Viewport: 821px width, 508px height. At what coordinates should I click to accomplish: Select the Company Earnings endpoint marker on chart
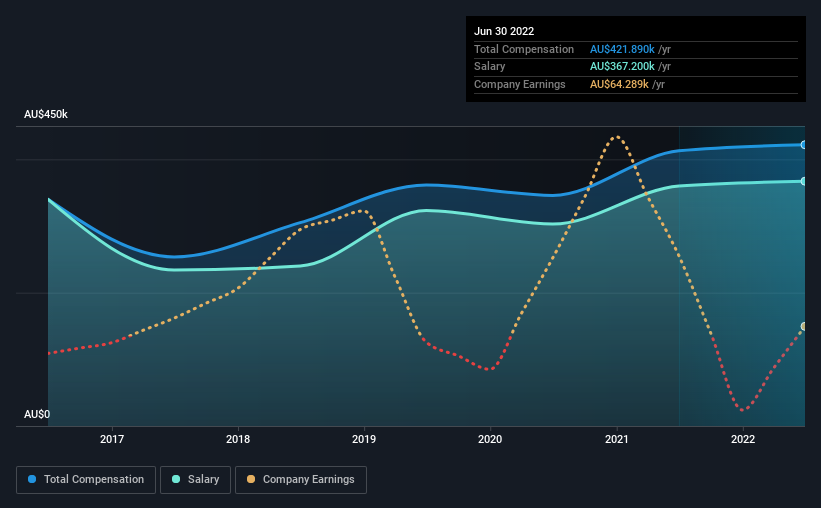click(803, 327)
